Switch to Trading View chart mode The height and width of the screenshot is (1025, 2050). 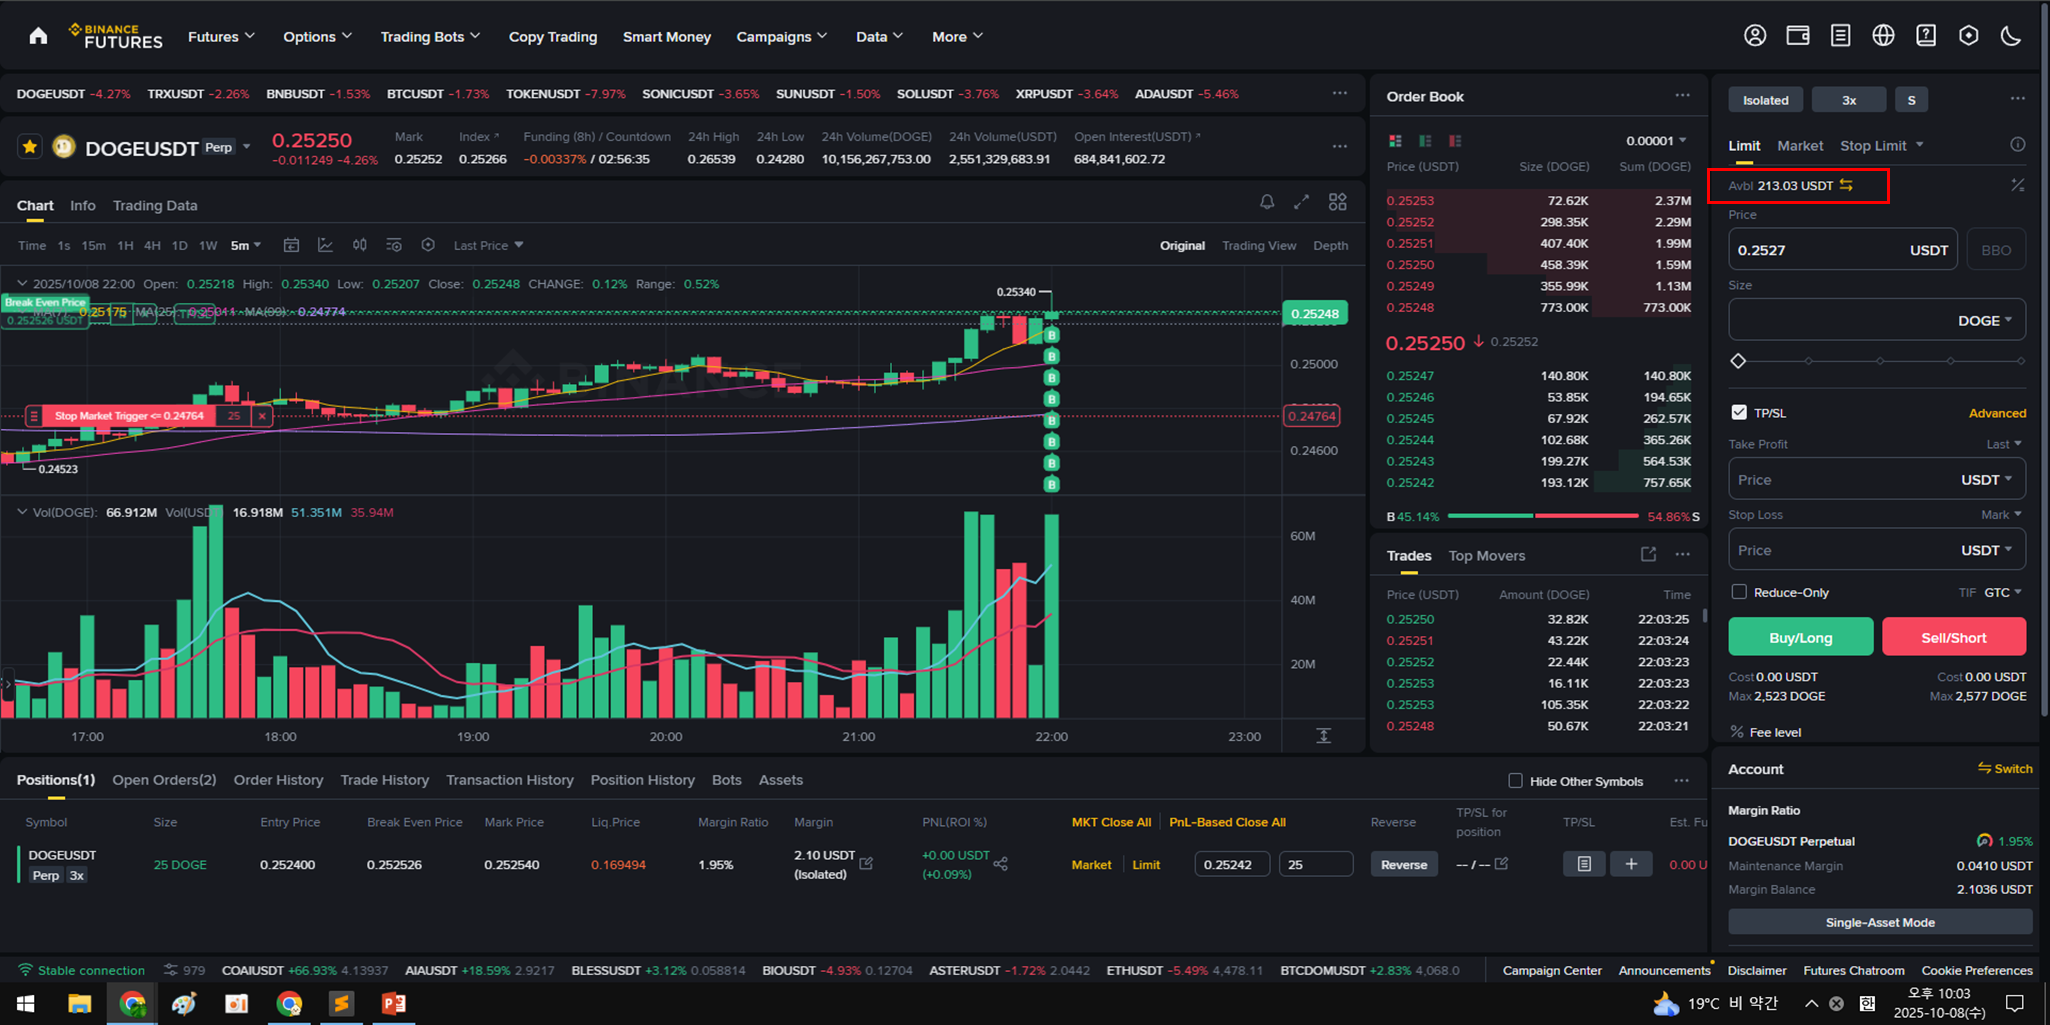(x=1259, y=245)
